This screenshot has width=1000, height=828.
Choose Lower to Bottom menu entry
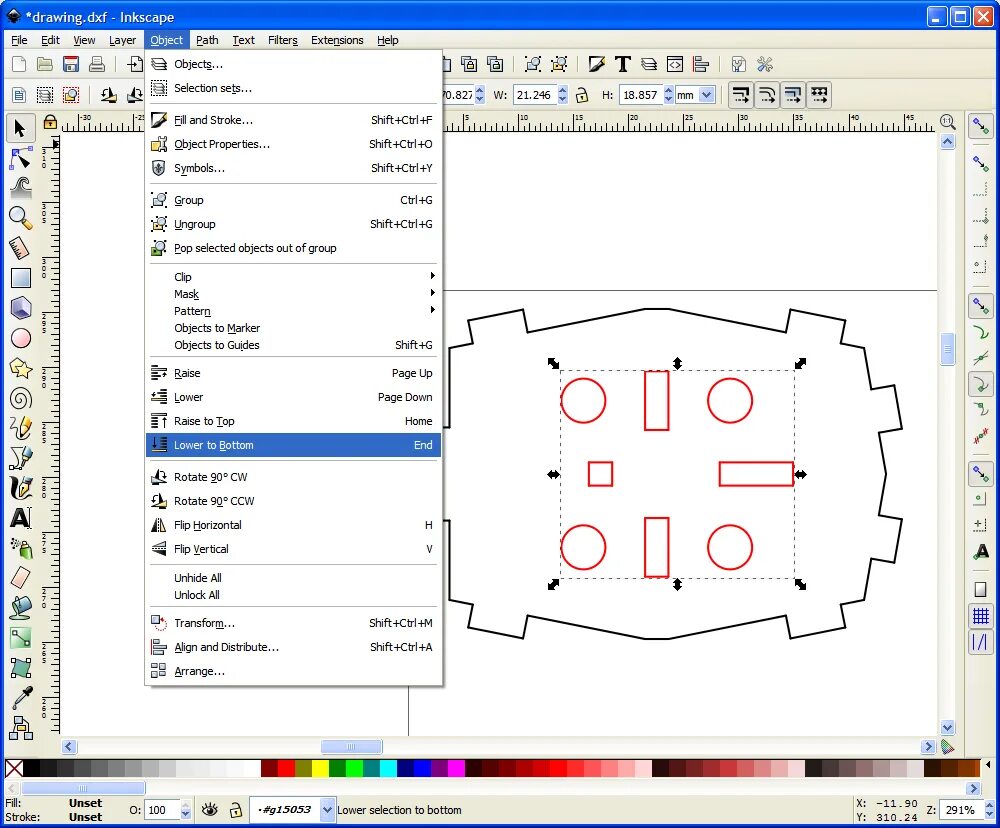click(x=293, y=445)
